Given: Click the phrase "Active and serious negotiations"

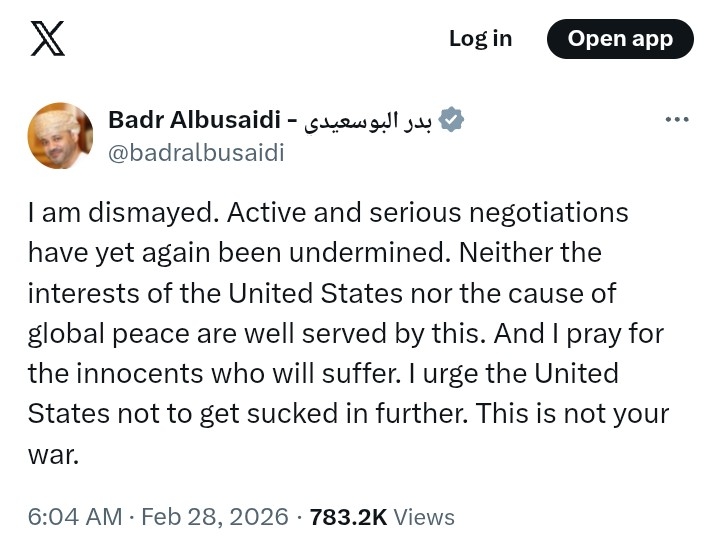Looking at the screenshot, I should point(430,213).
